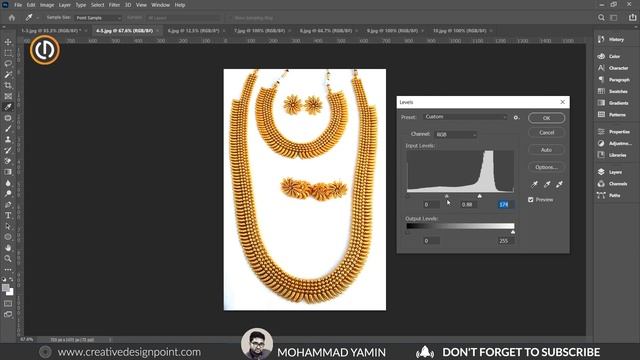Open the preset options gear menu

[x=516, y=118]
